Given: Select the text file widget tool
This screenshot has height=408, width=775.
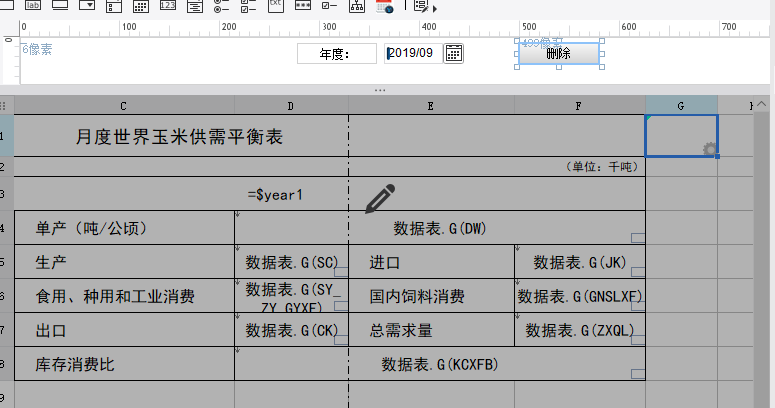Looking at the screenshot, I should [x=276, y=5].
